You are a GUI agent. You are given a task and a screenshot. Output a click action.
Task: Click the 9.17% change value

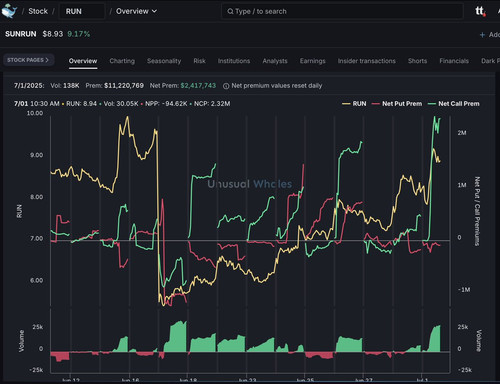click(79, 34)
